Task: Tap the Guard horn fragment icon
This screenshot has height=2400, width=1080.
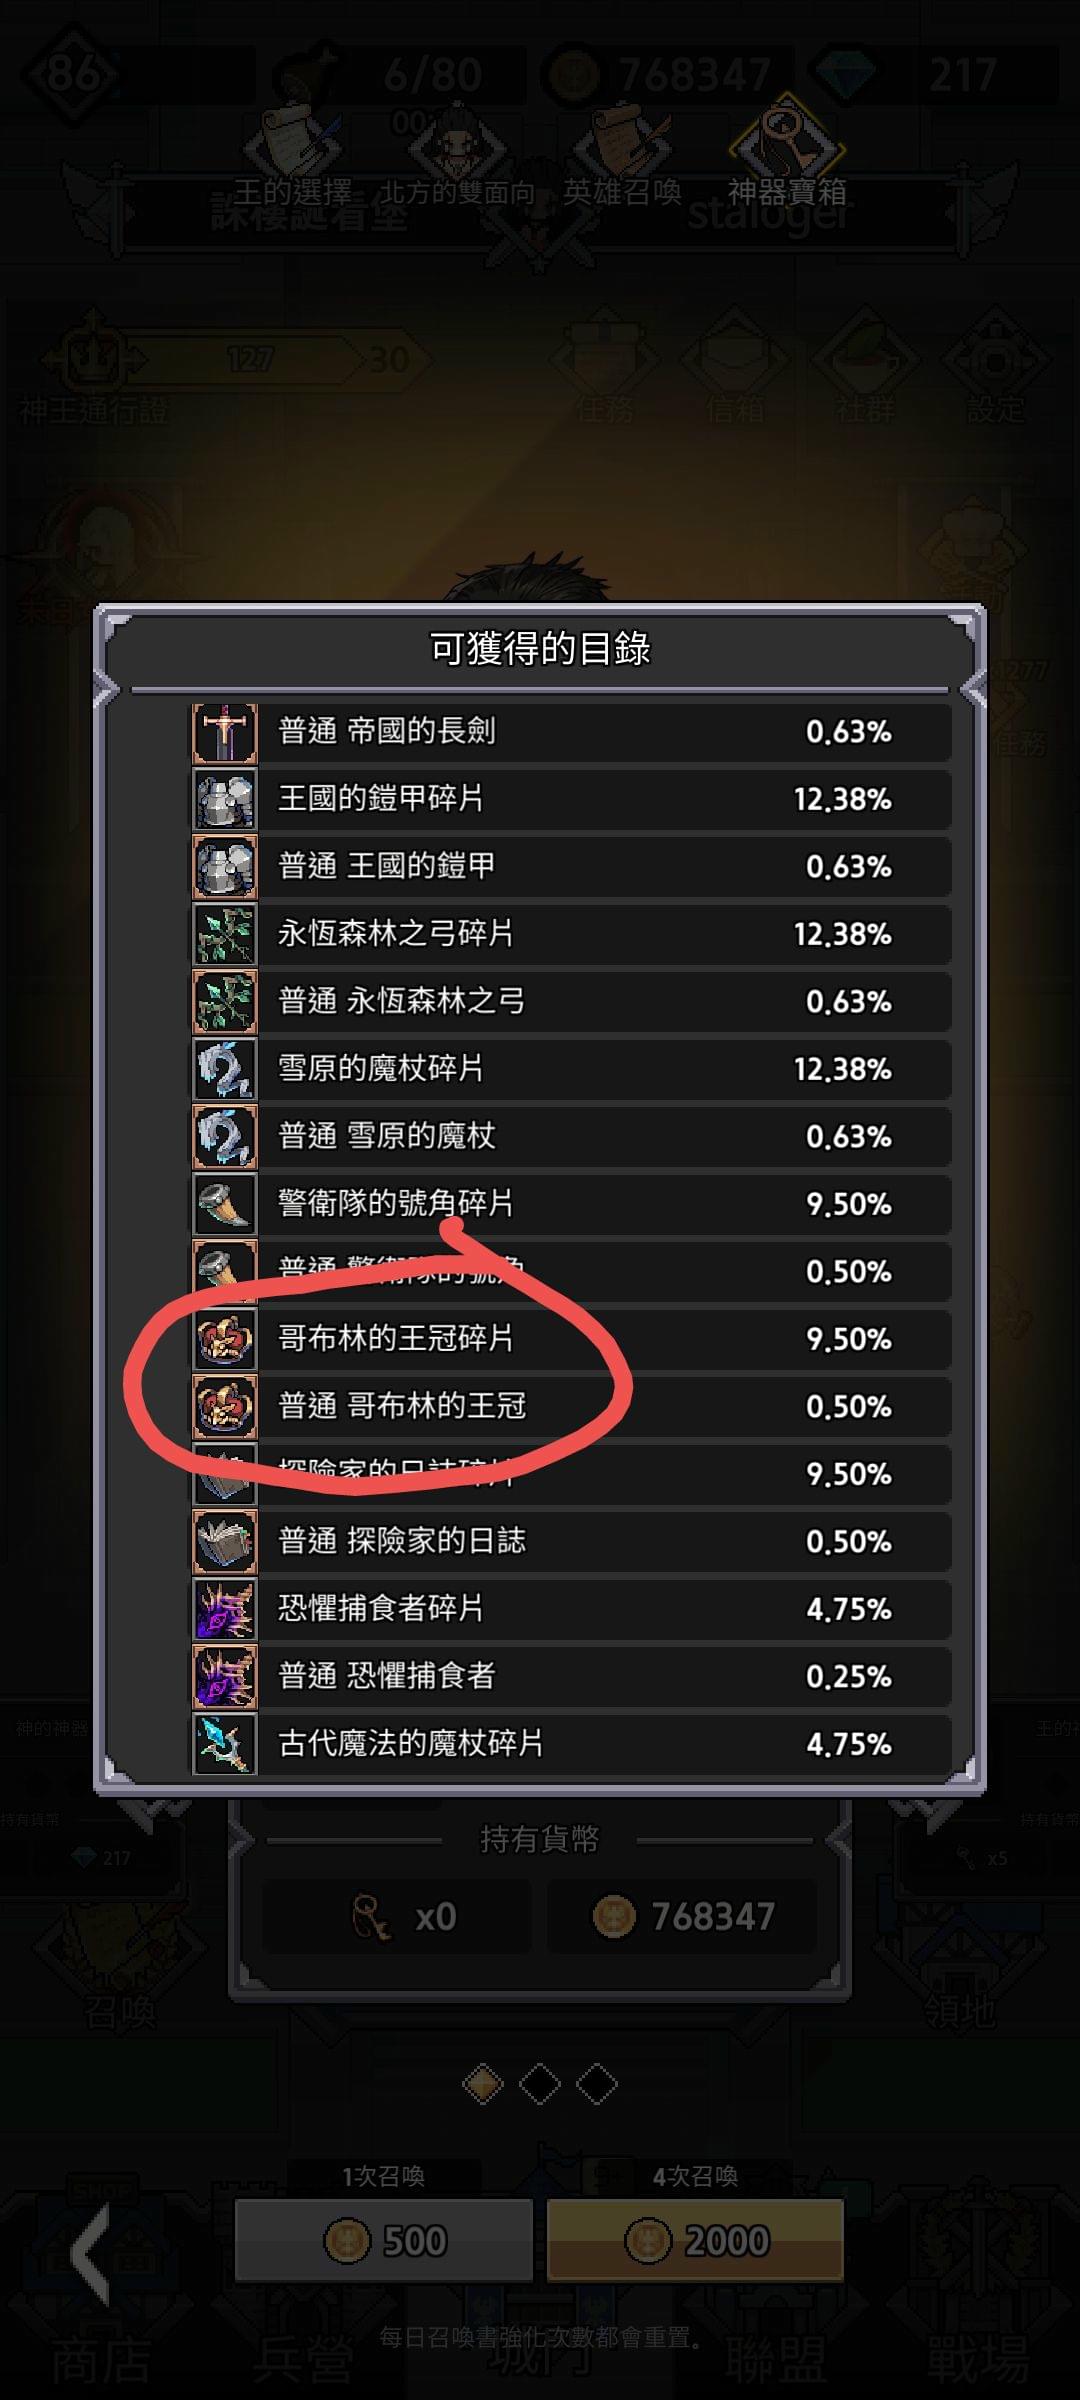Action: 225,1204
